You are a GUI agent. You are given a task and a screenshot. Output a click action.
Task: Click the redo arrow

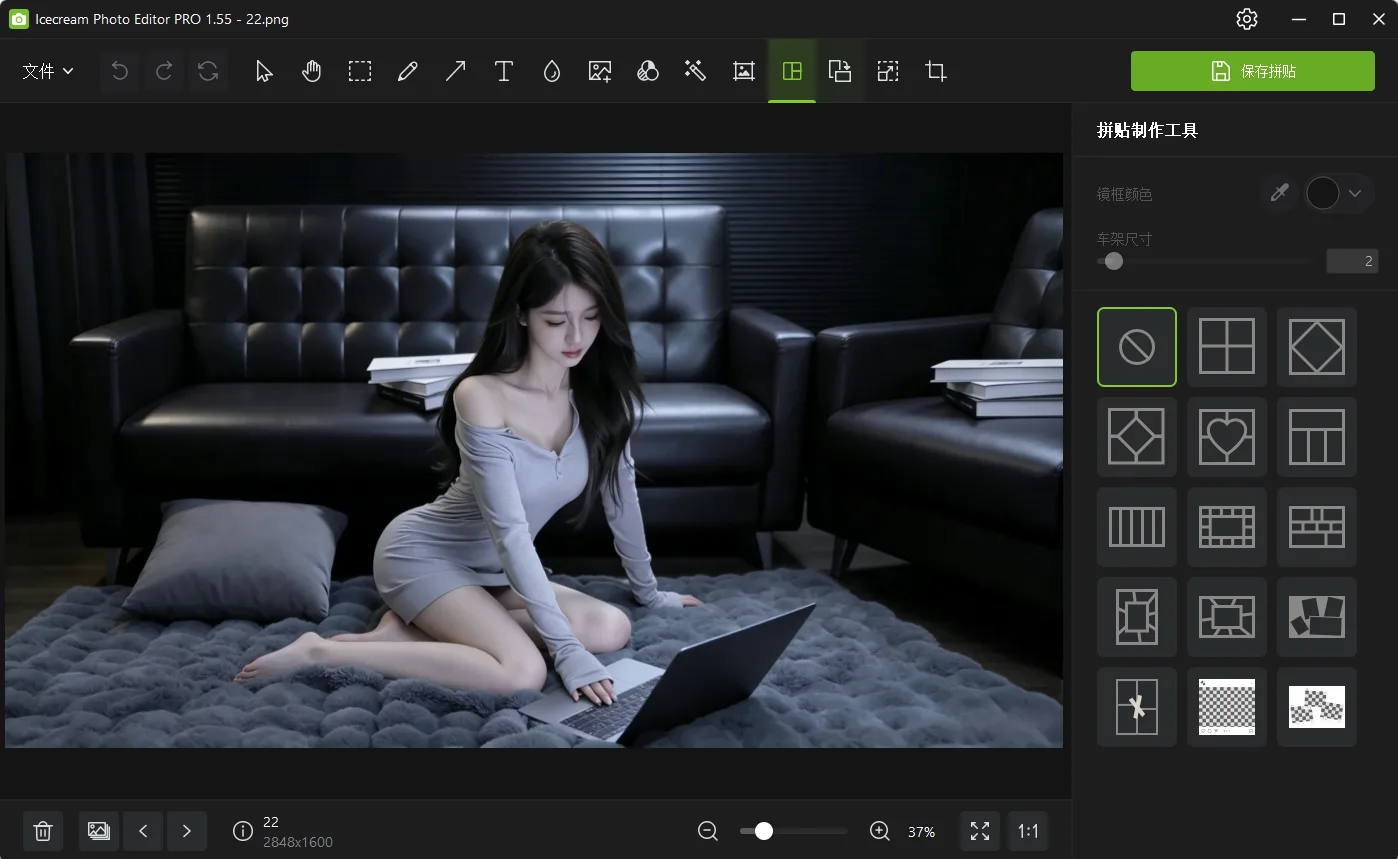(x=164, y=71)
